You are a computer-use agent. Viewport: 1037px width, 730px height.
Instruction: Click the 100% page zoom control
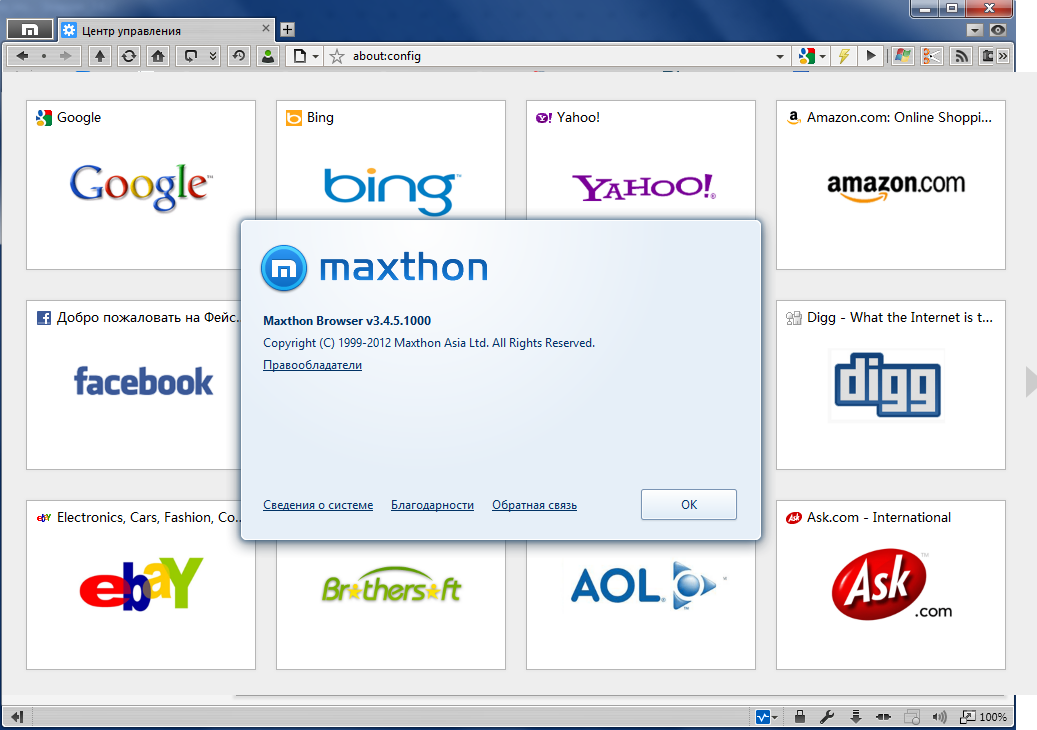983,717
